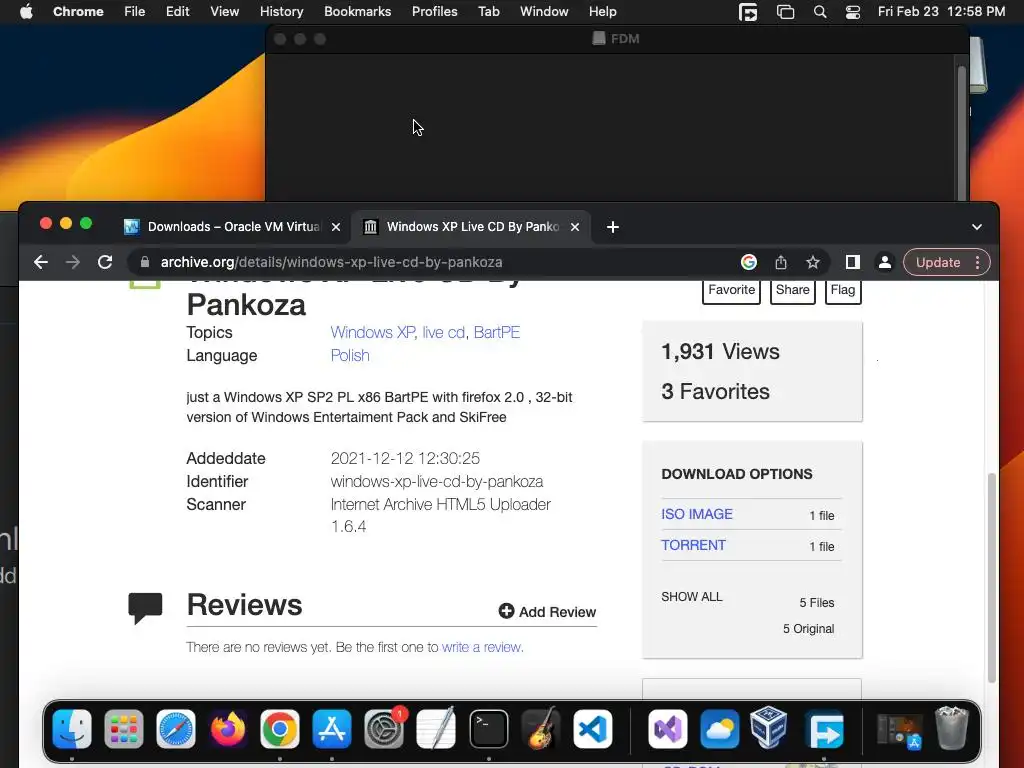
Task: Open Chrome profile icon
Action: point(884,263)
